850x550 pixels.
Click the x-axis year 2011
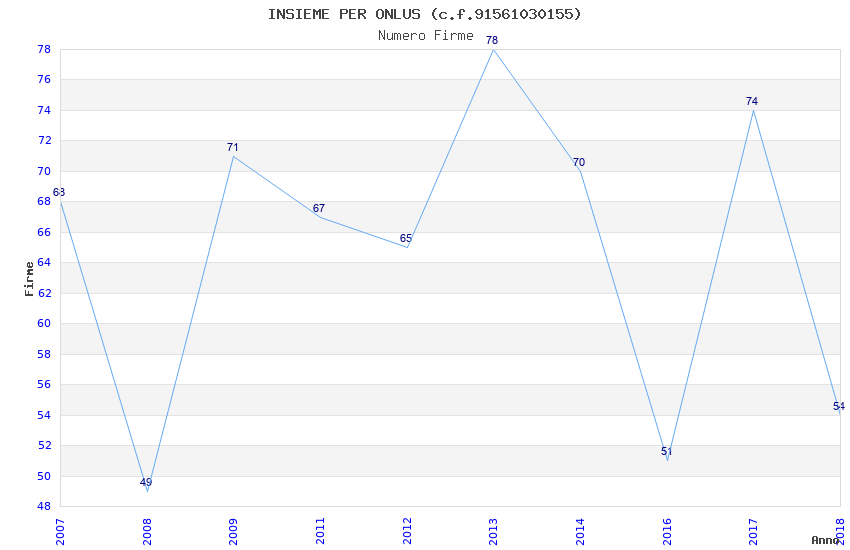(320, 532)
